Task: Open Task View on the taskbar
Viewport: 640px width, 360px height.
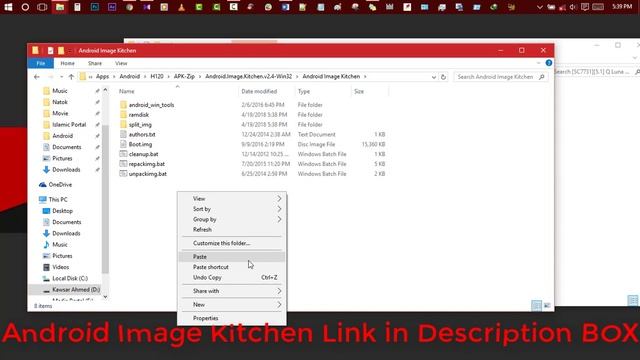Action: (42, 7)
